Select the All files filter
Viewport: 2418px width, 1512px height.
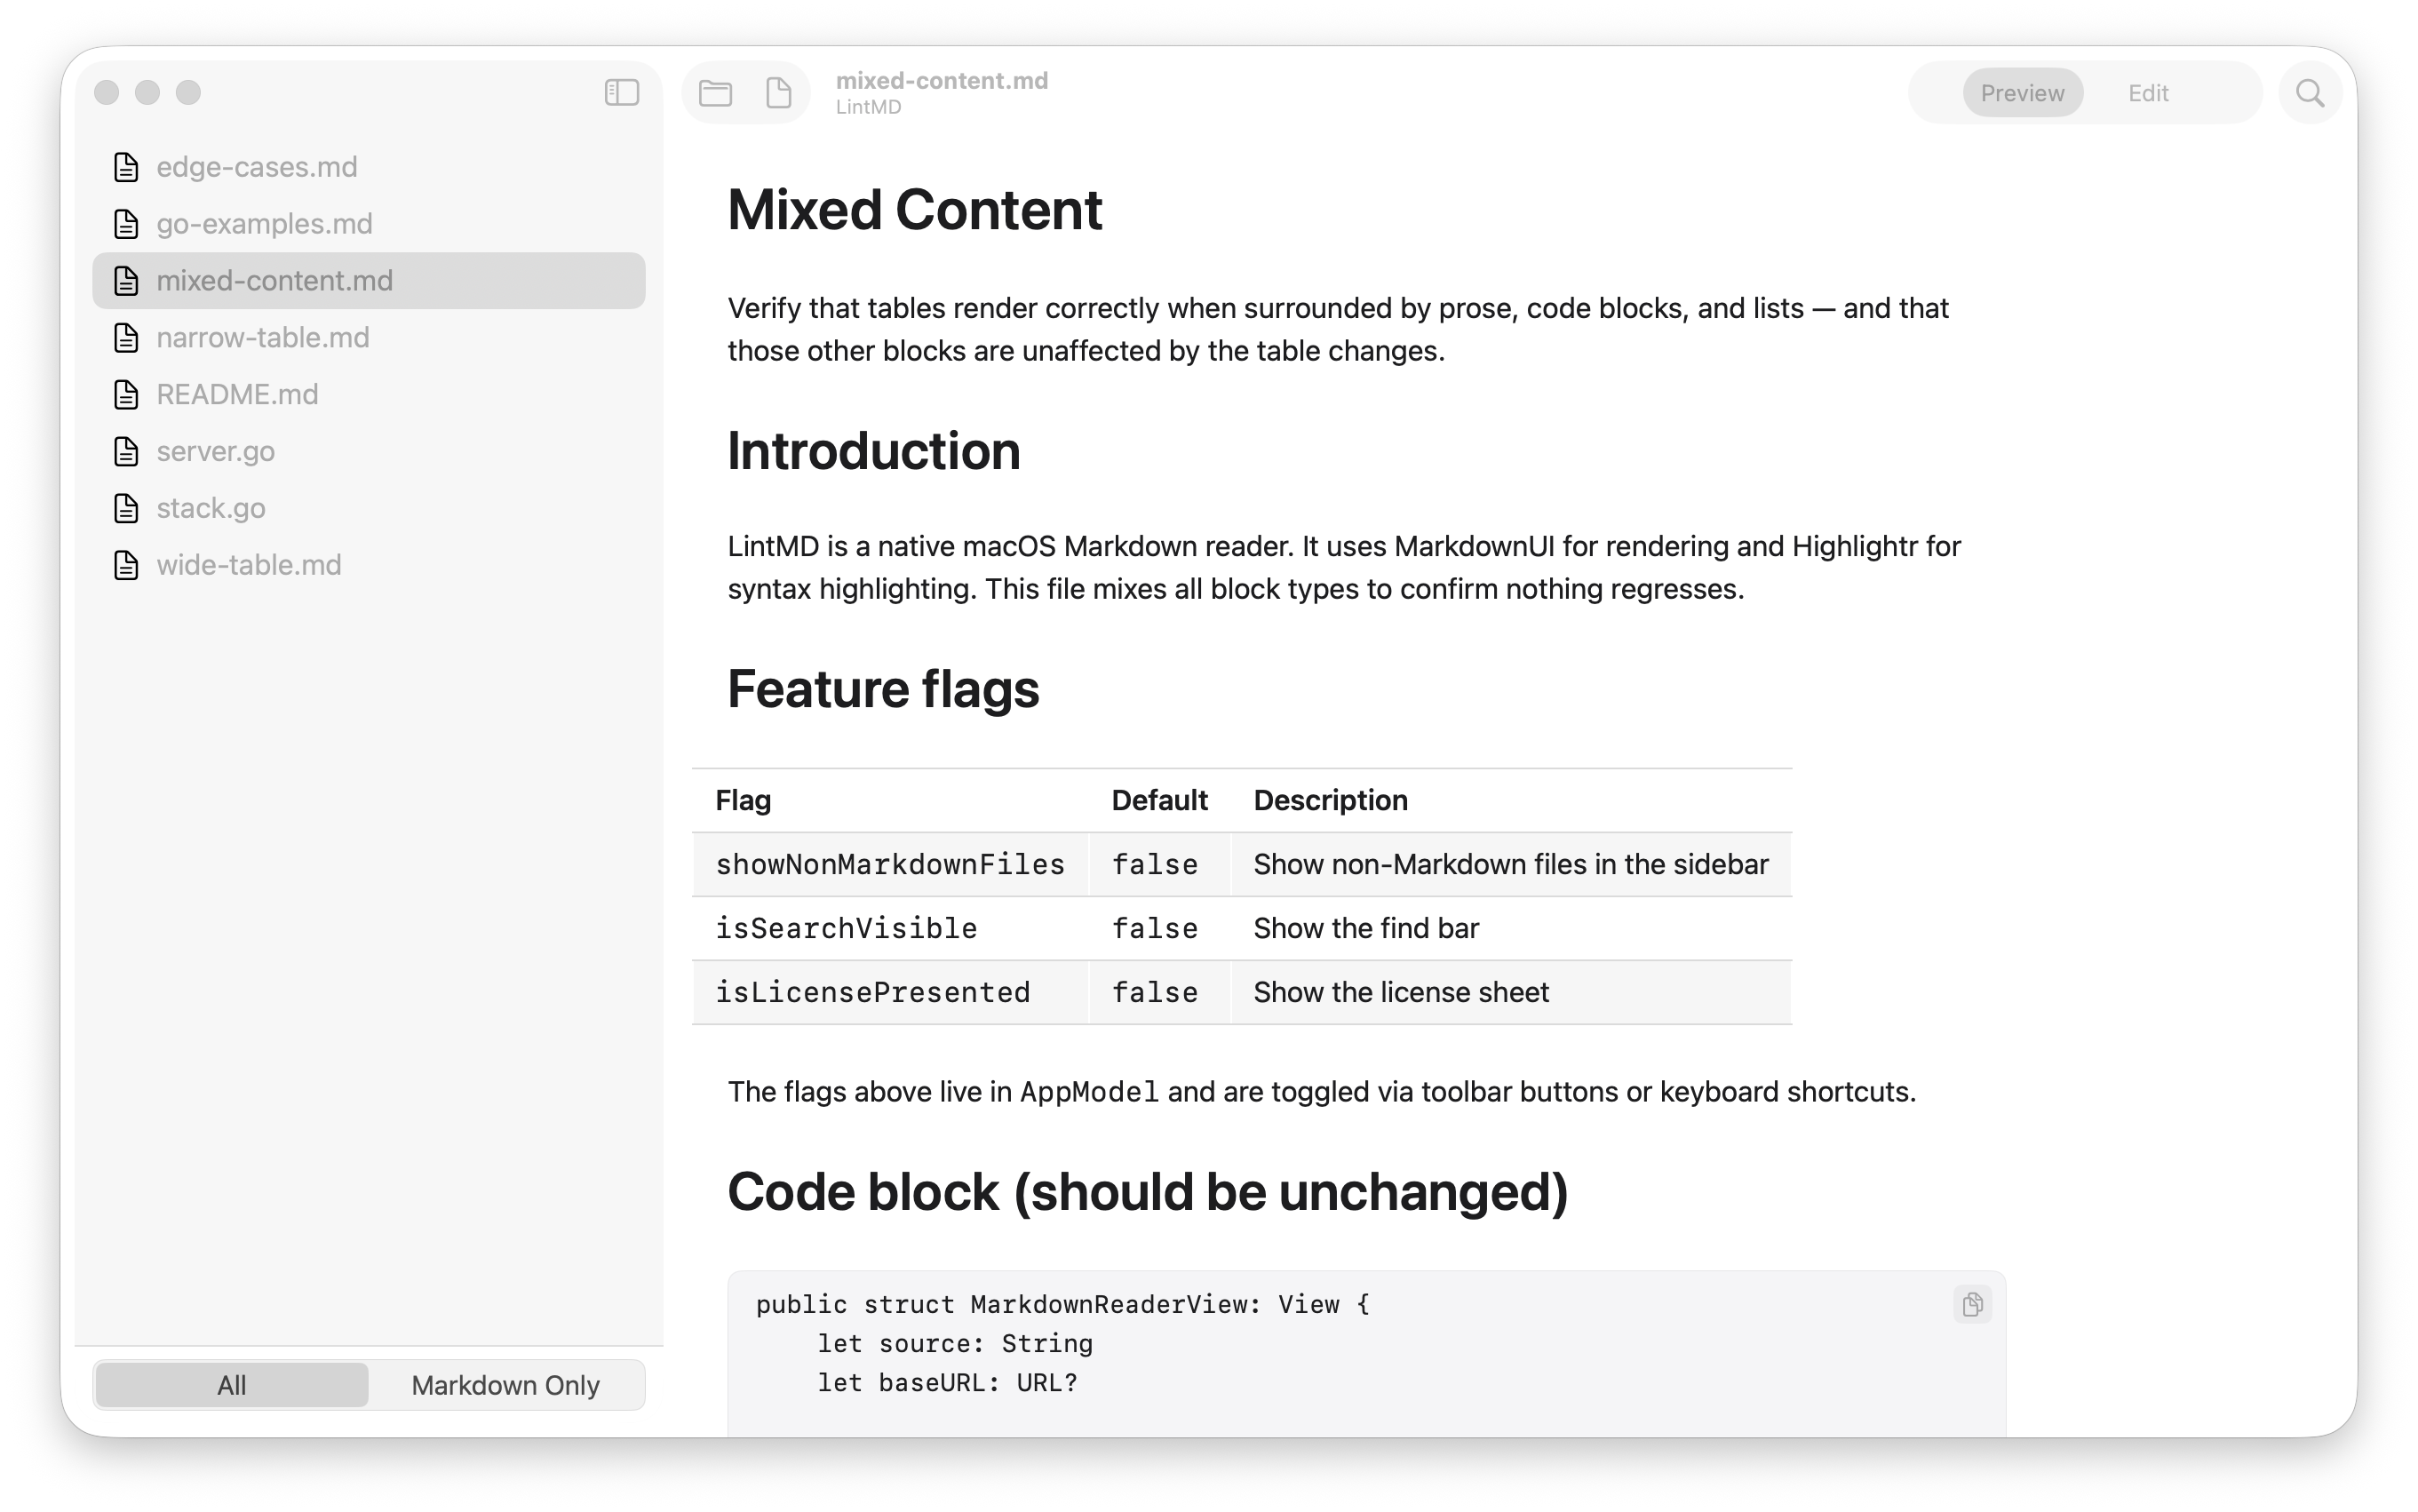pos(231,1385)
